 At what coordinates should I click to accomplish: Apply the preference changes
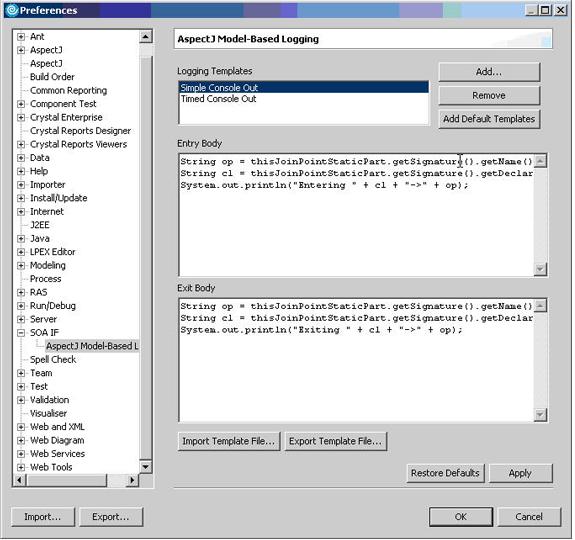pyautogui.click(x=521, y=474)
